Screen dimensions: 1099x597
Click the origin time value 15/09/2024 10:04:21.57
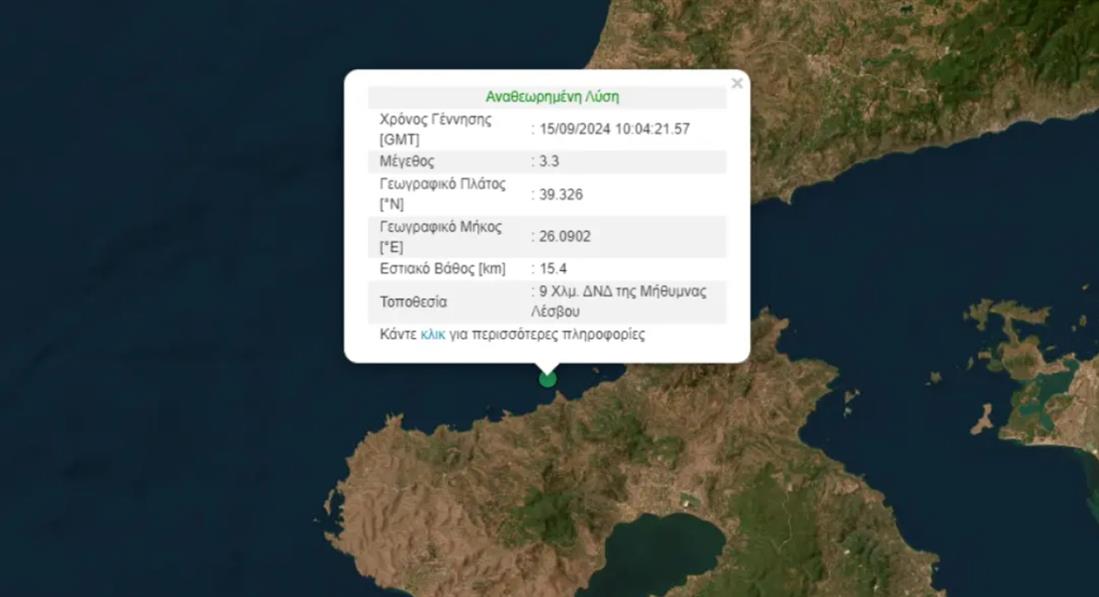[614, 129]
